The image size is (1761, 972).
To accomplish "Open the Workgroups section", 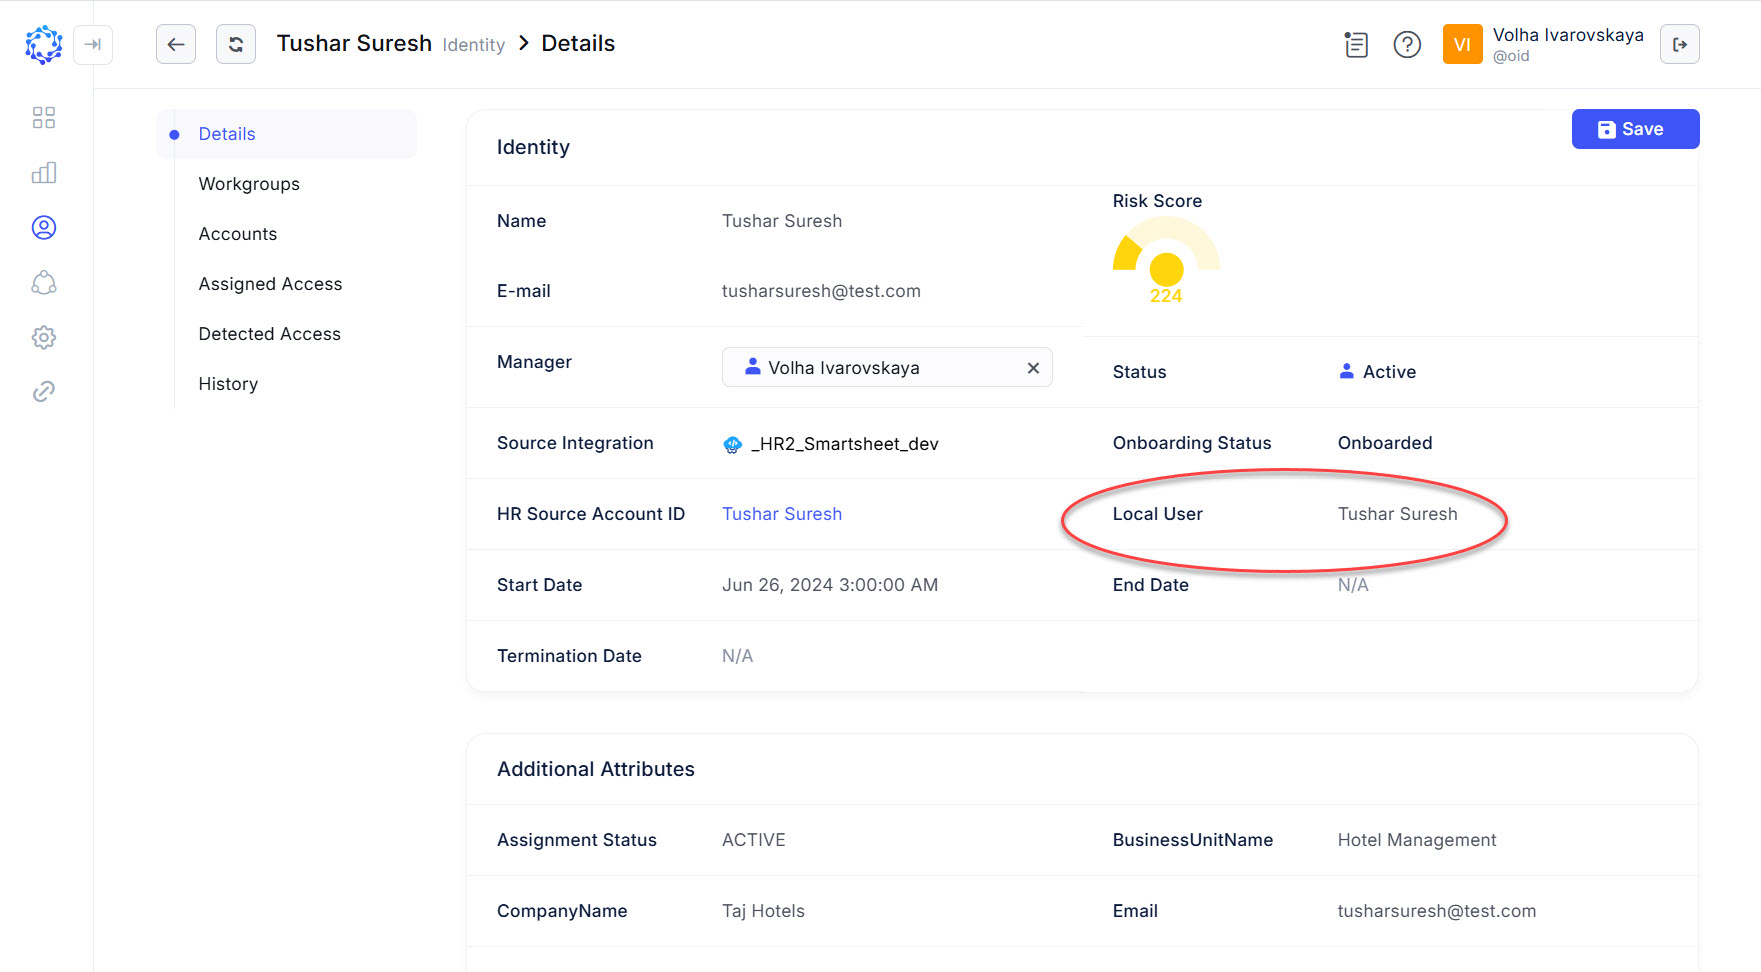I will pyautogui.click(x=249, y=184).
